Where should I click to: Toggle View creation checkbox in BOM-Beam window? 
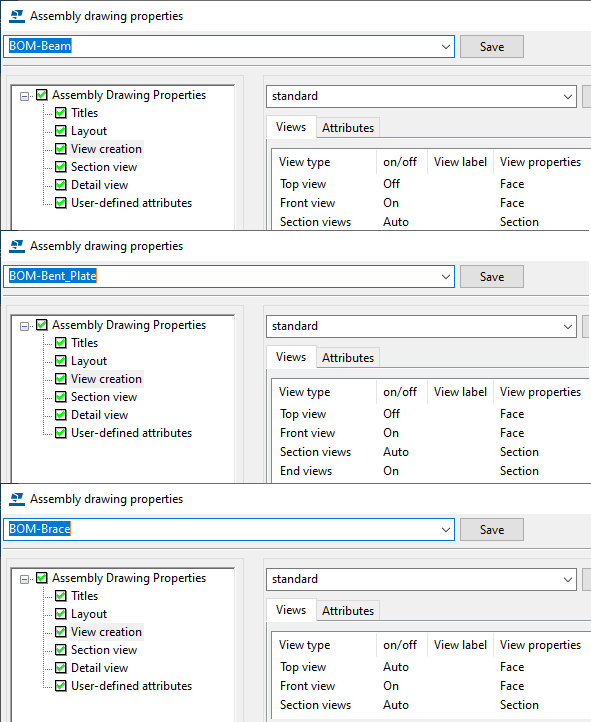point(61,149)
